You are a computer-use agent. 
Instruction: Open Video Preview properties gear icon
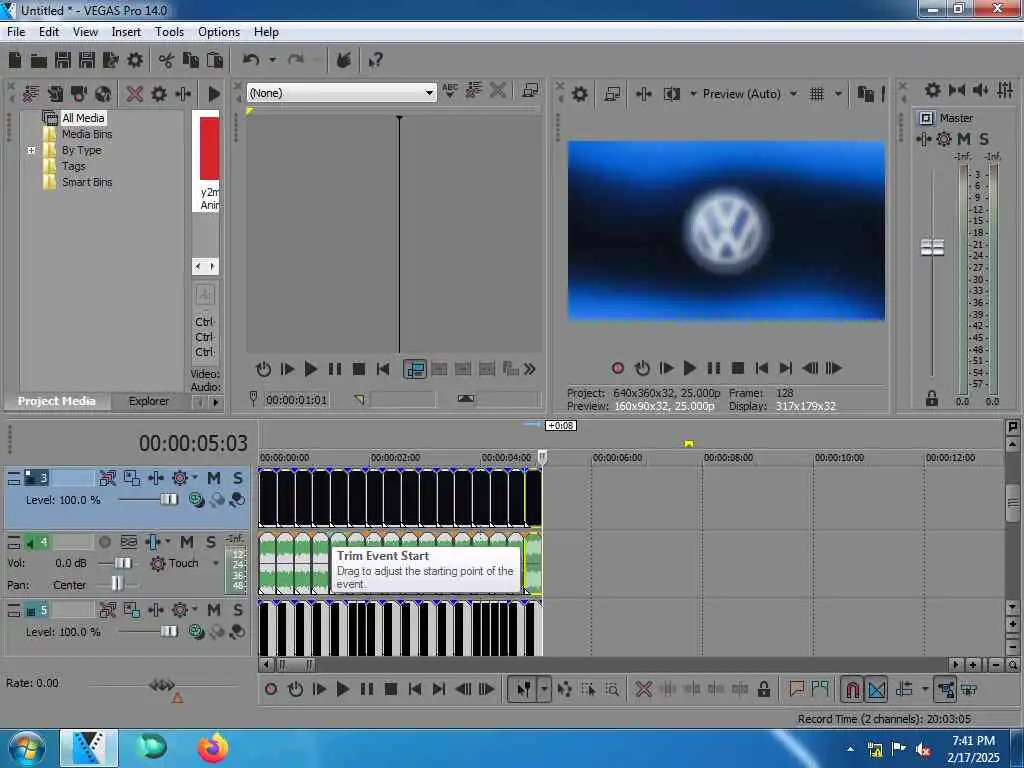click(x=579, y=94)
